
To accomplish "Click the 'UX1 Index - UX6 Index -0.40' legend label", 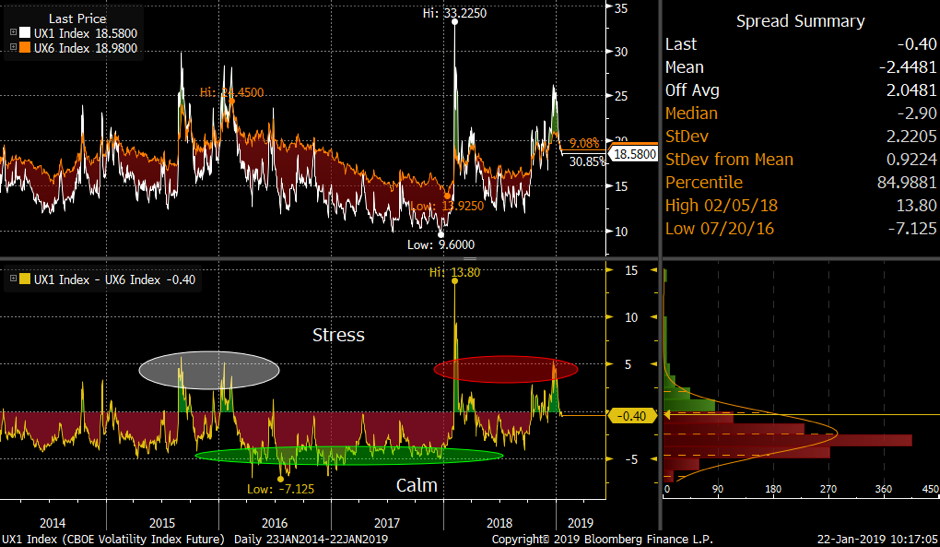I will click(x=115, y=280).
